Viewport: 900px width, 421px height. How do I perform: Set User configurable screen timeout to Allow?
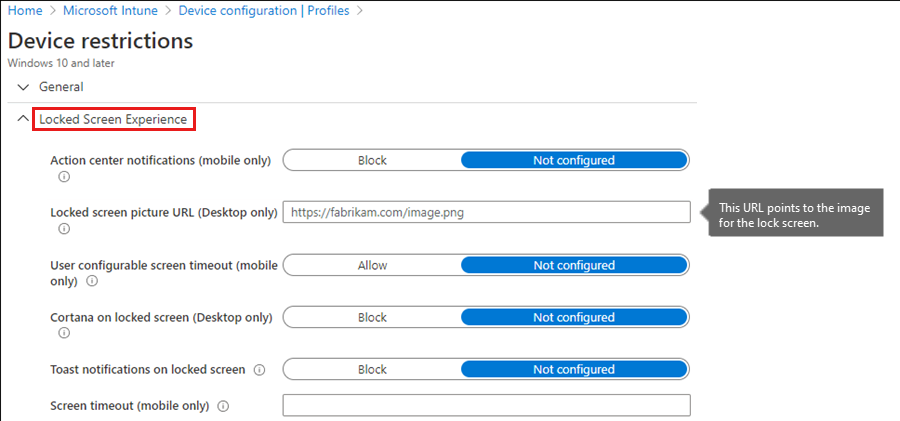[x=372, y=266]
